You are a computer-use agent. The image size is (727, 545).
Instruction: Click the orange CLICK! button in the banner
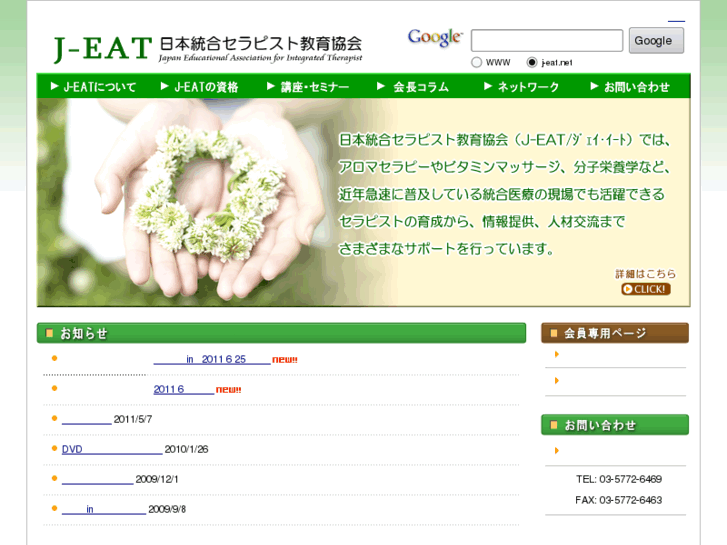(646, 289)
